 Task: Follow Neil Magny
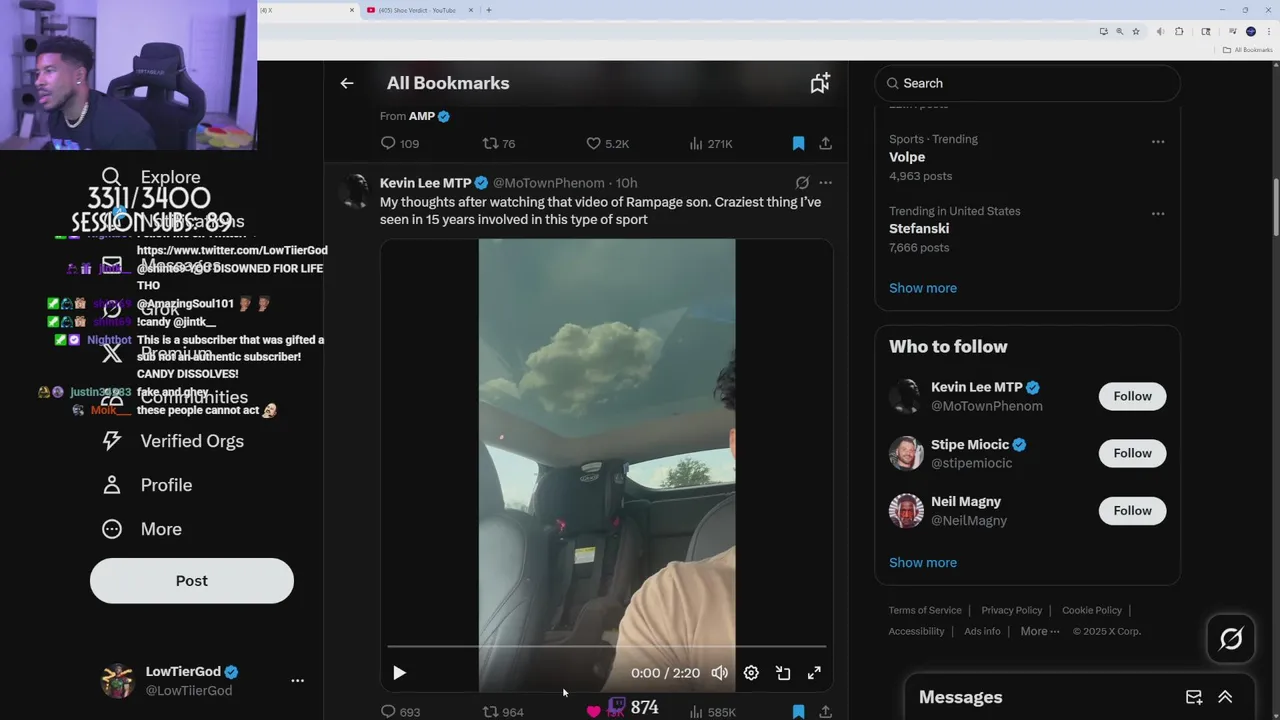tap(1132, 510)
